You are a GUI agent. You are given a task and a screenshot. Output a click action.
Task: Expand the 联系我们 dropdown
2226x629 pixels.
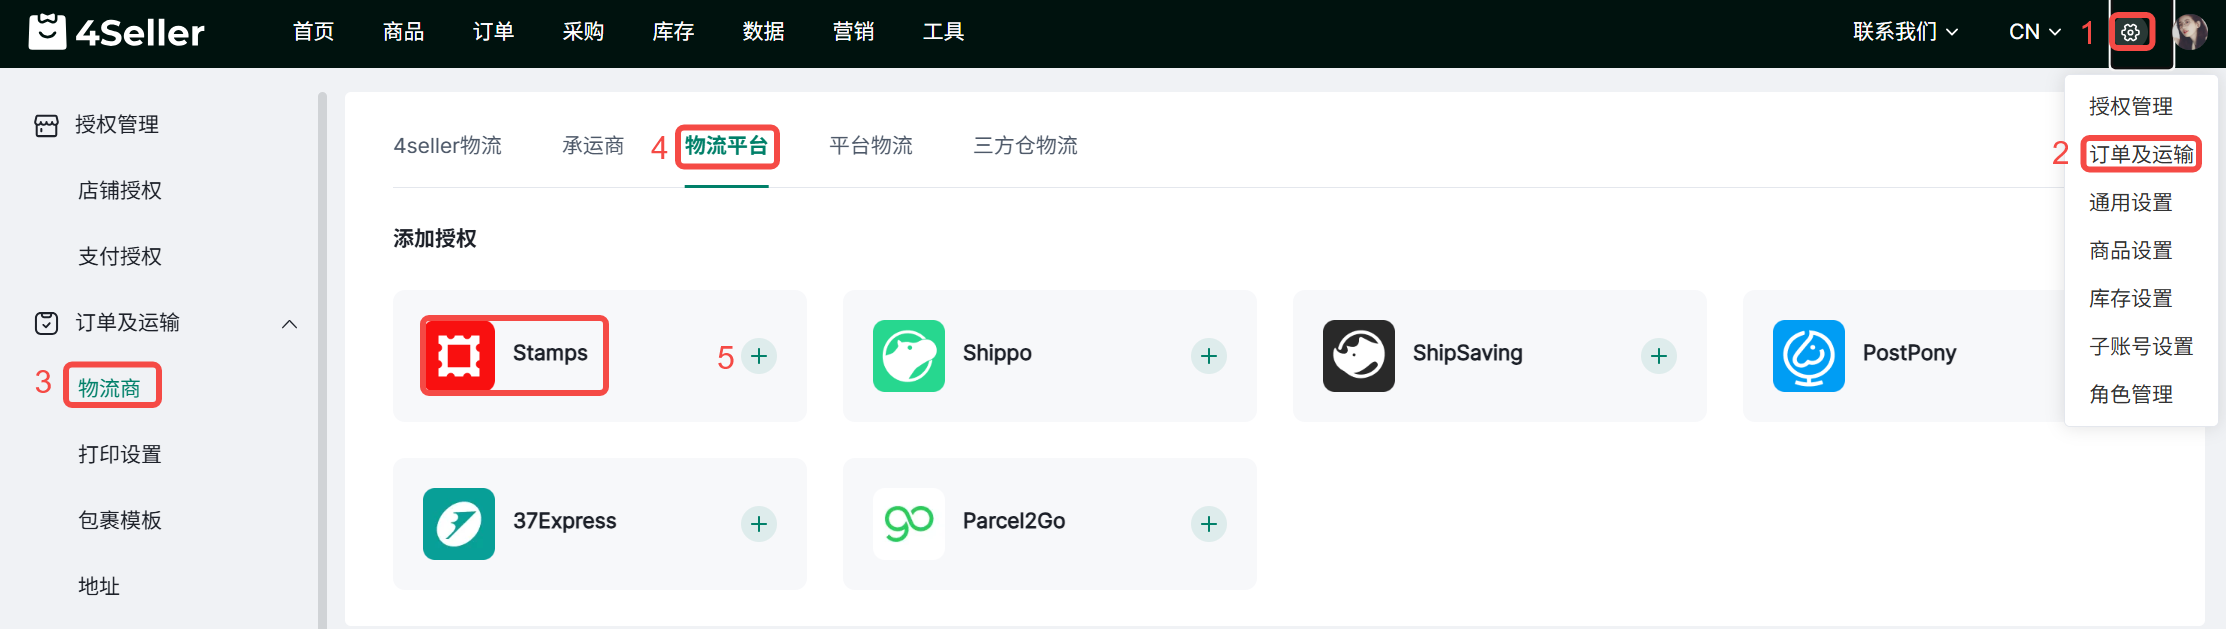1904,32
